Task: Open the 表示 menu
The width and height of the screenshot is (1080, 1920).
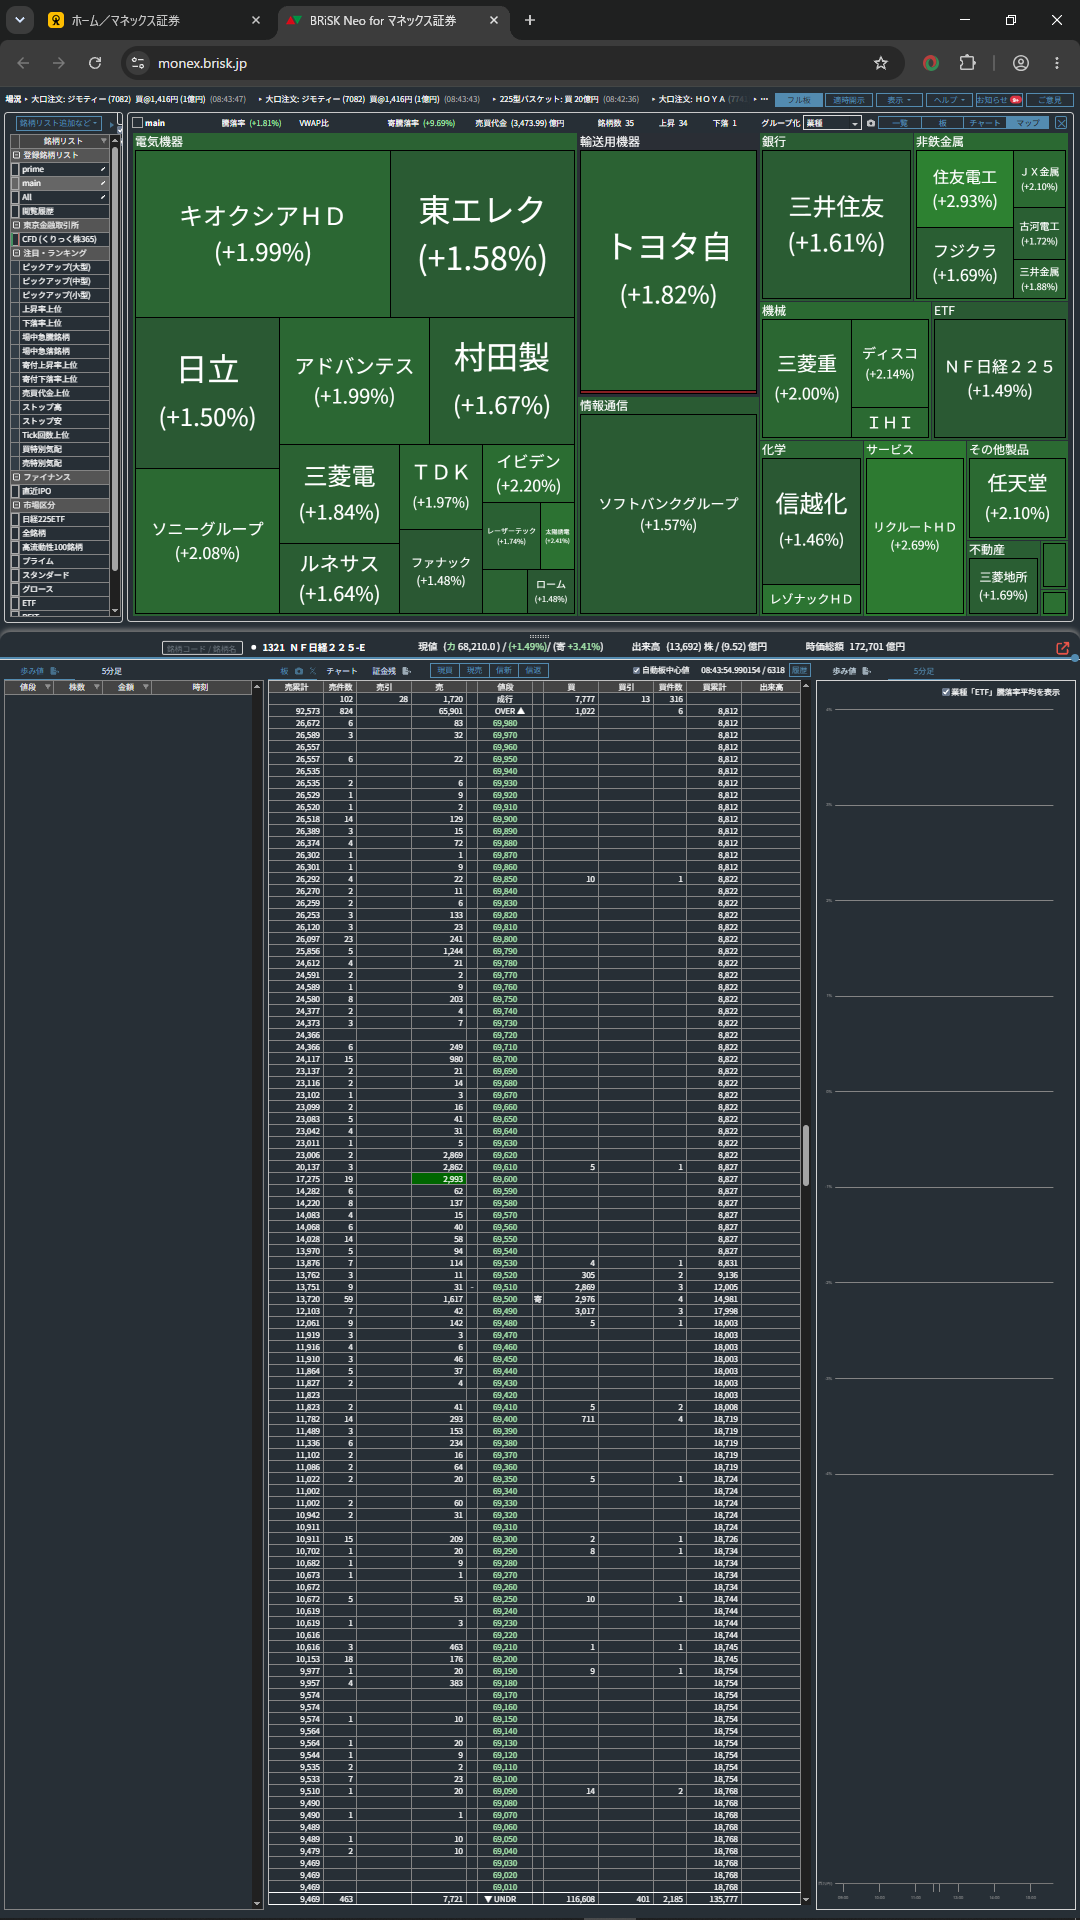Action: [899, 100]
